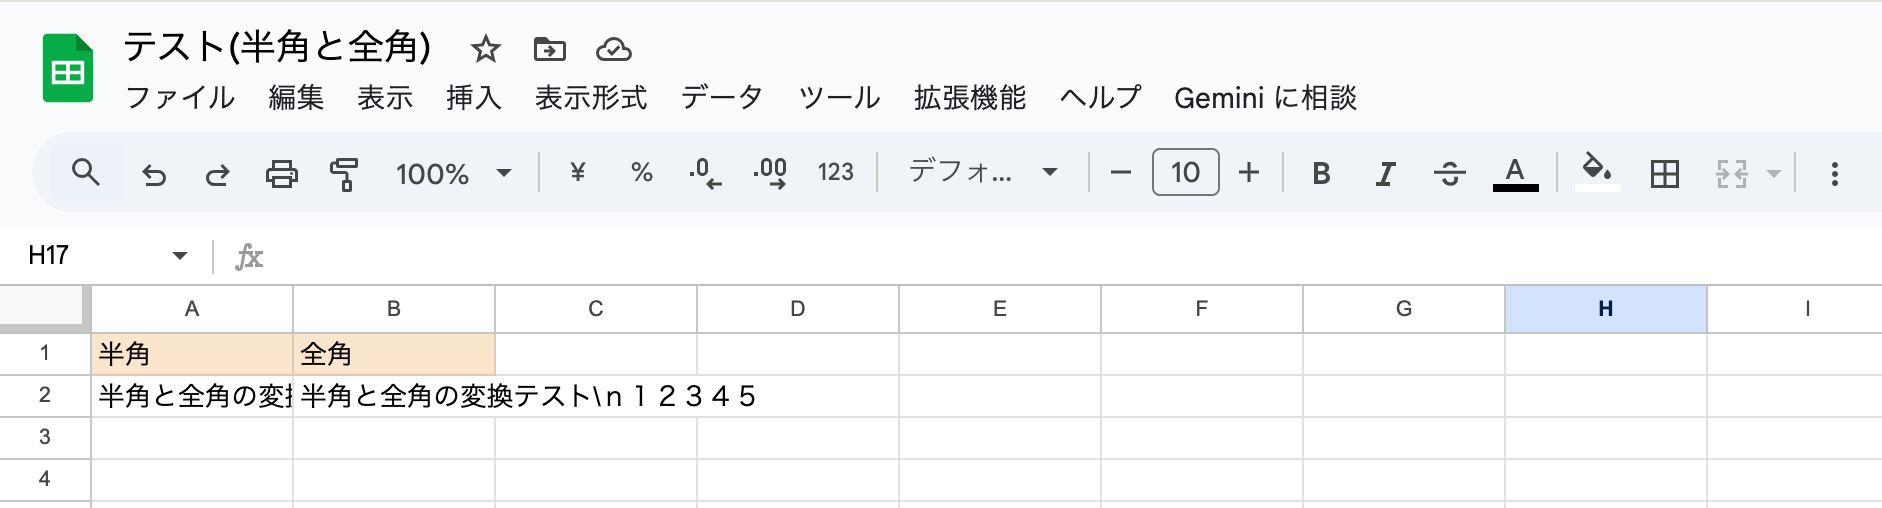Expand the font family dropdown
This screenshot has height=508, width=1882.
click(x=982, y=172)
